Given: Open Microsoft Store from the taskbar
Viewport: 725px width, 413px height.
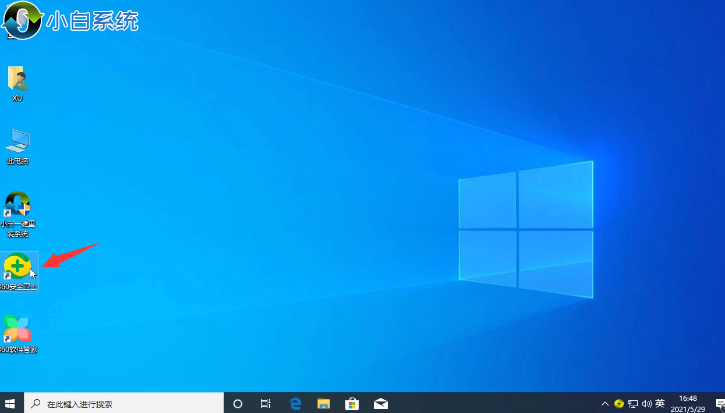Looking at the screenshot, I should (x=352, y=403).
